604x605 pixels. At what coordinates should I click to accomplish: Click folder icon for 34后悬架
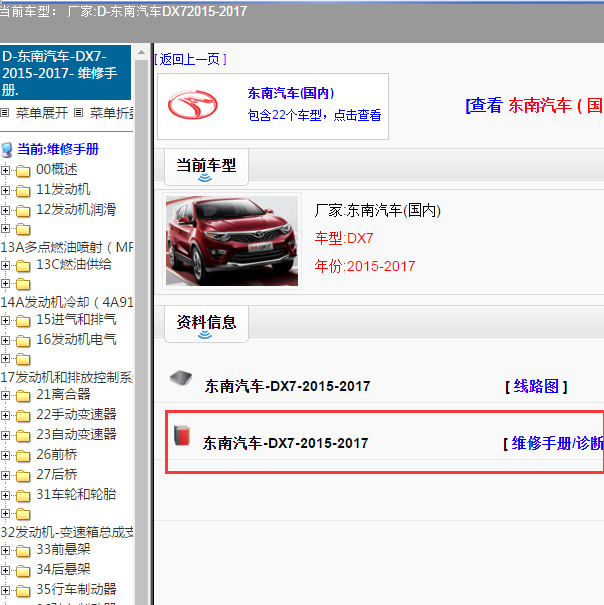point(23,571)
